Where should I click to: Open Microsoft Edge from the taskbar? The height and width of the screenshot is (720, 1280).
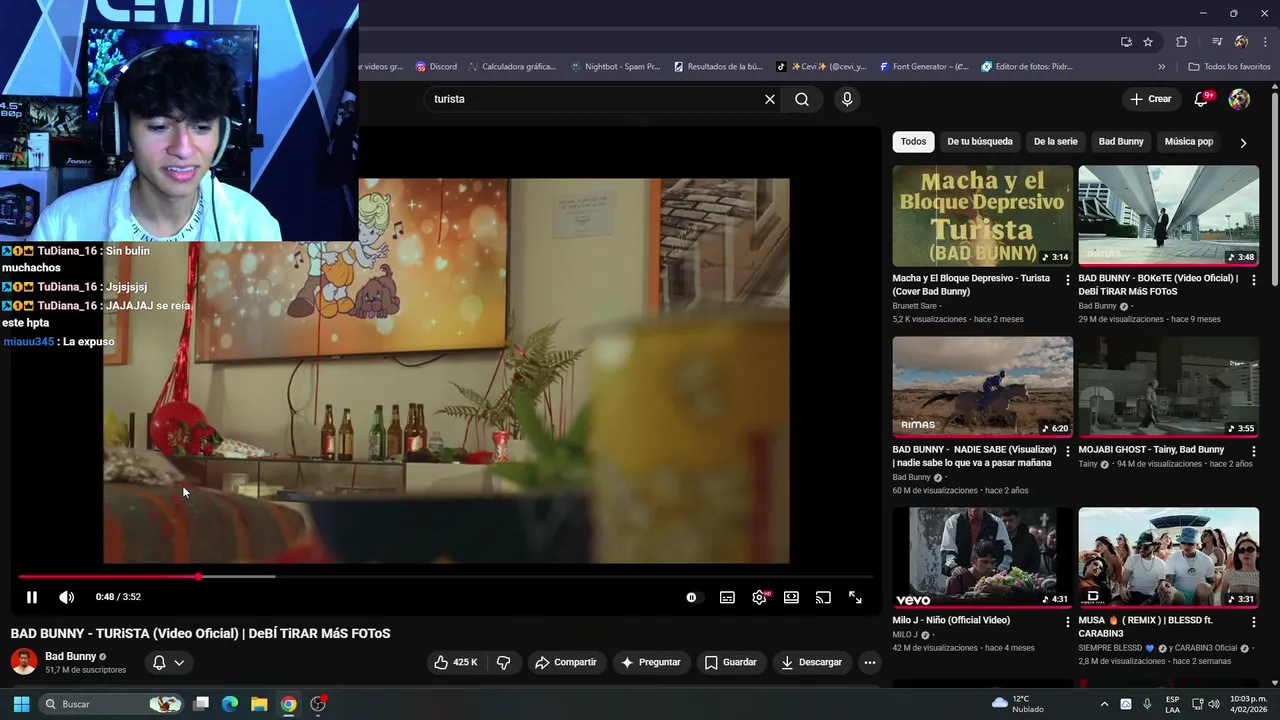click(x=230, y=704)
